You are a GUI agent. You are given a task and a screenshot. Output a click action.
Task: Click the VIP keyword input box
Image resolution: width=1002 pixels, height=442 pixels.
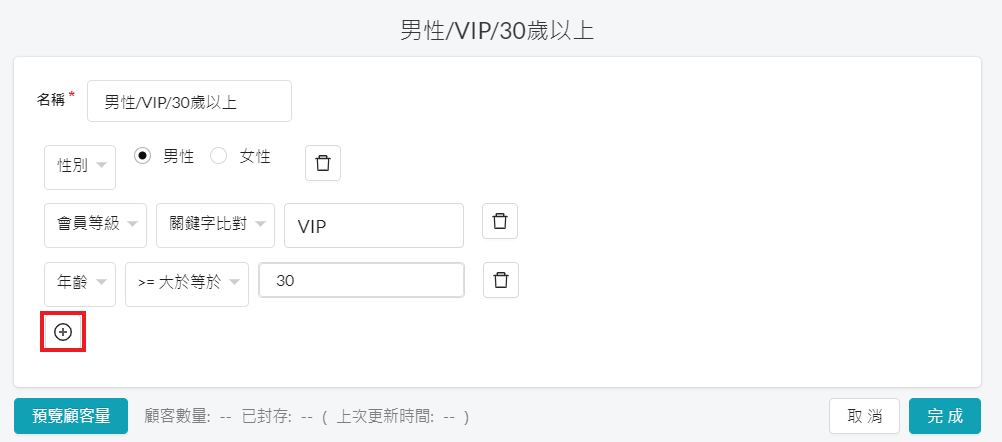point(374,225)
